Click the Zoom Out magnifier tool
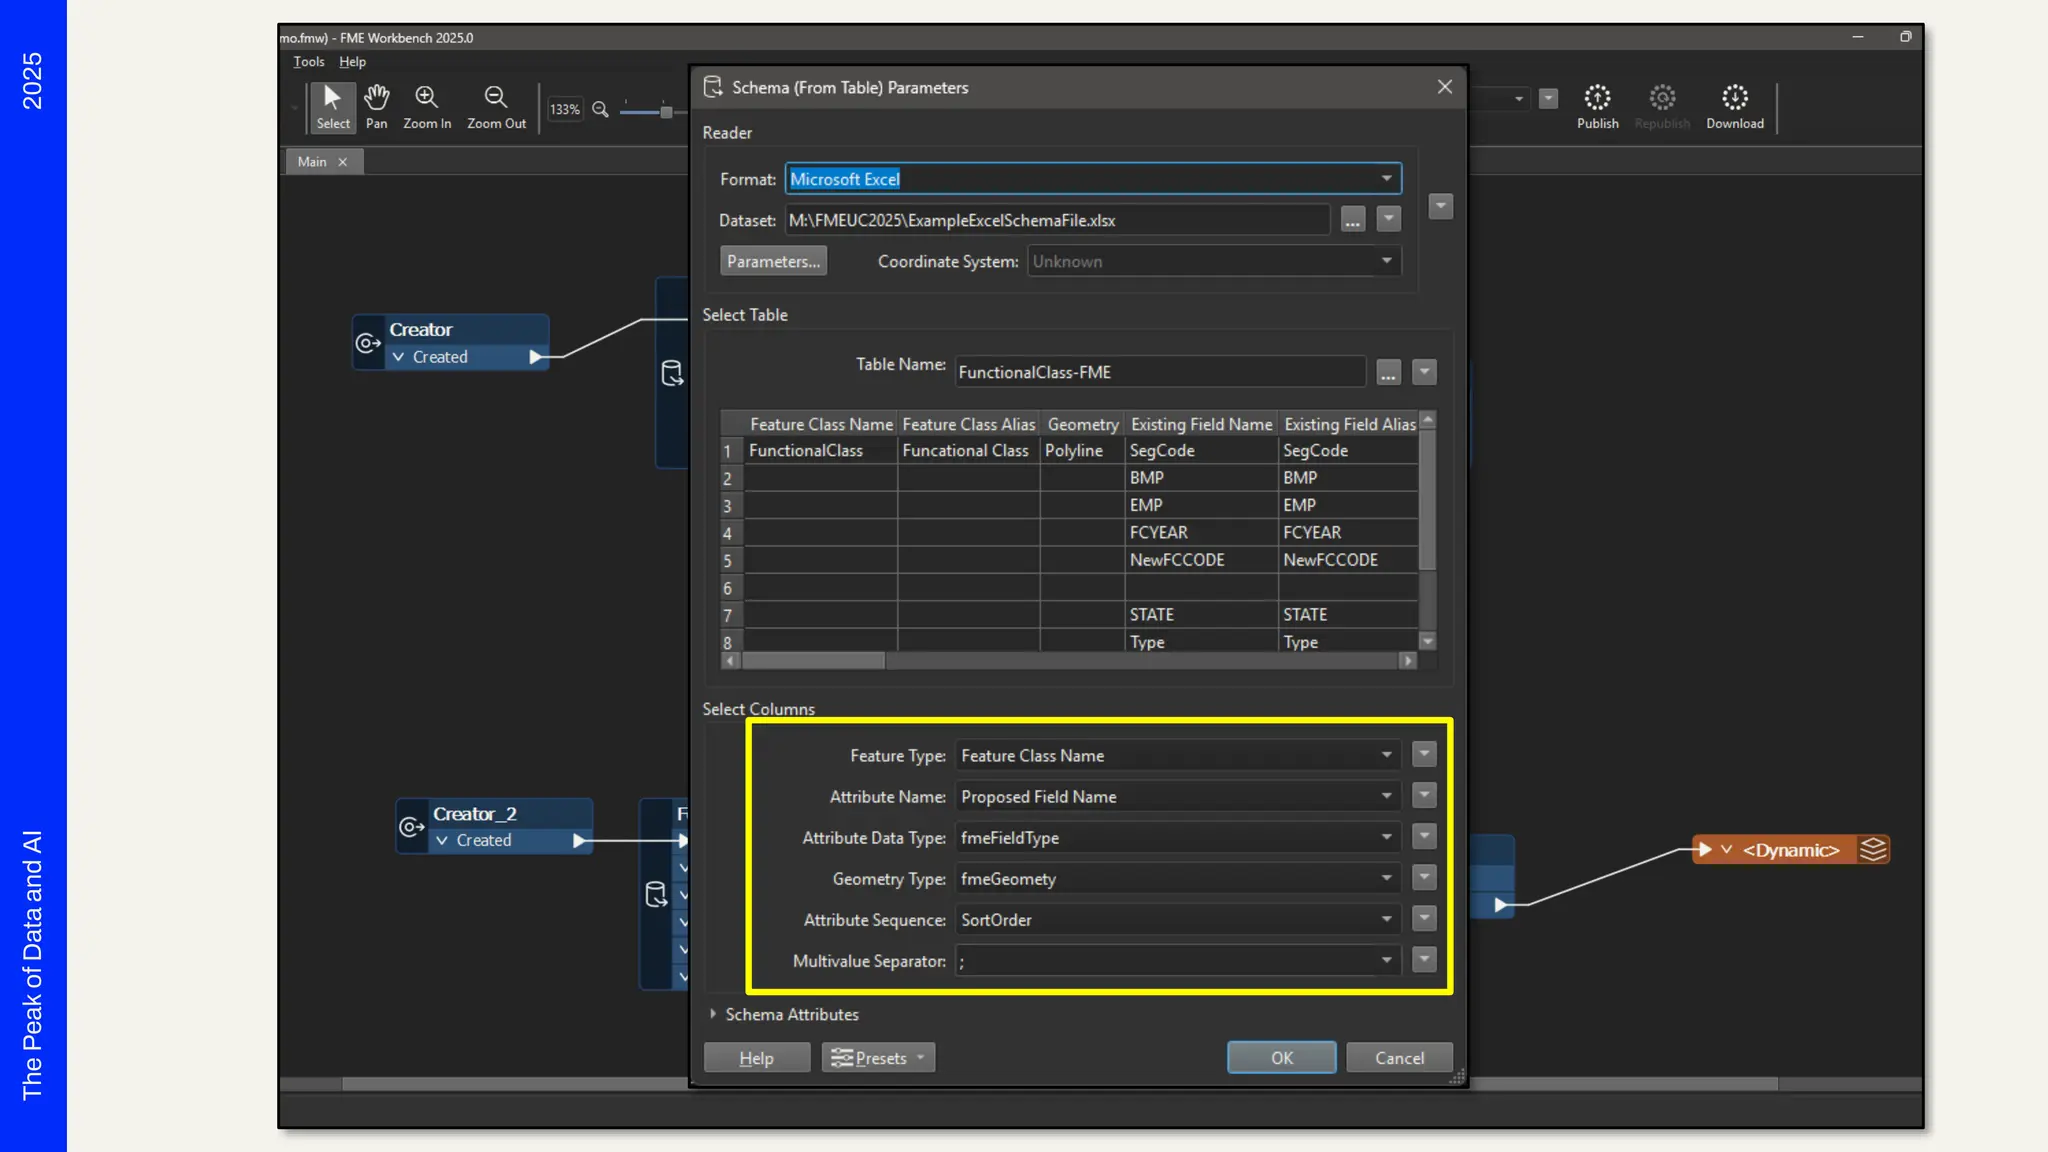This screenshot has height=1152, width=2048. [496, 106]
